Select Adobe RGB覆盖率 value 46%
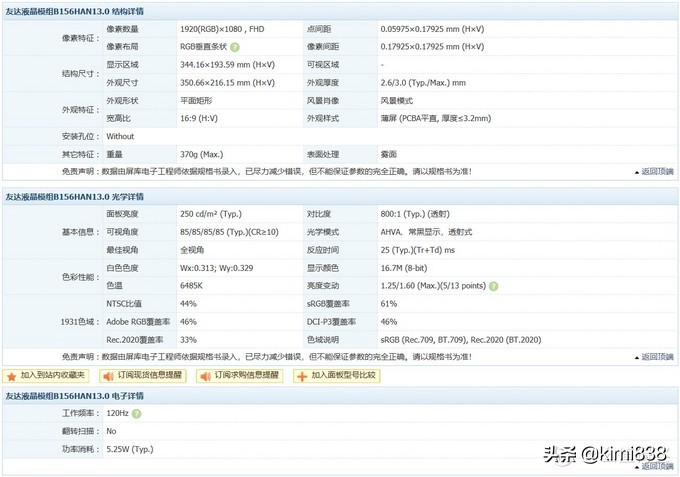Image resolution: width=680 pixels, height=477 pixels. [x=188, y=322]
